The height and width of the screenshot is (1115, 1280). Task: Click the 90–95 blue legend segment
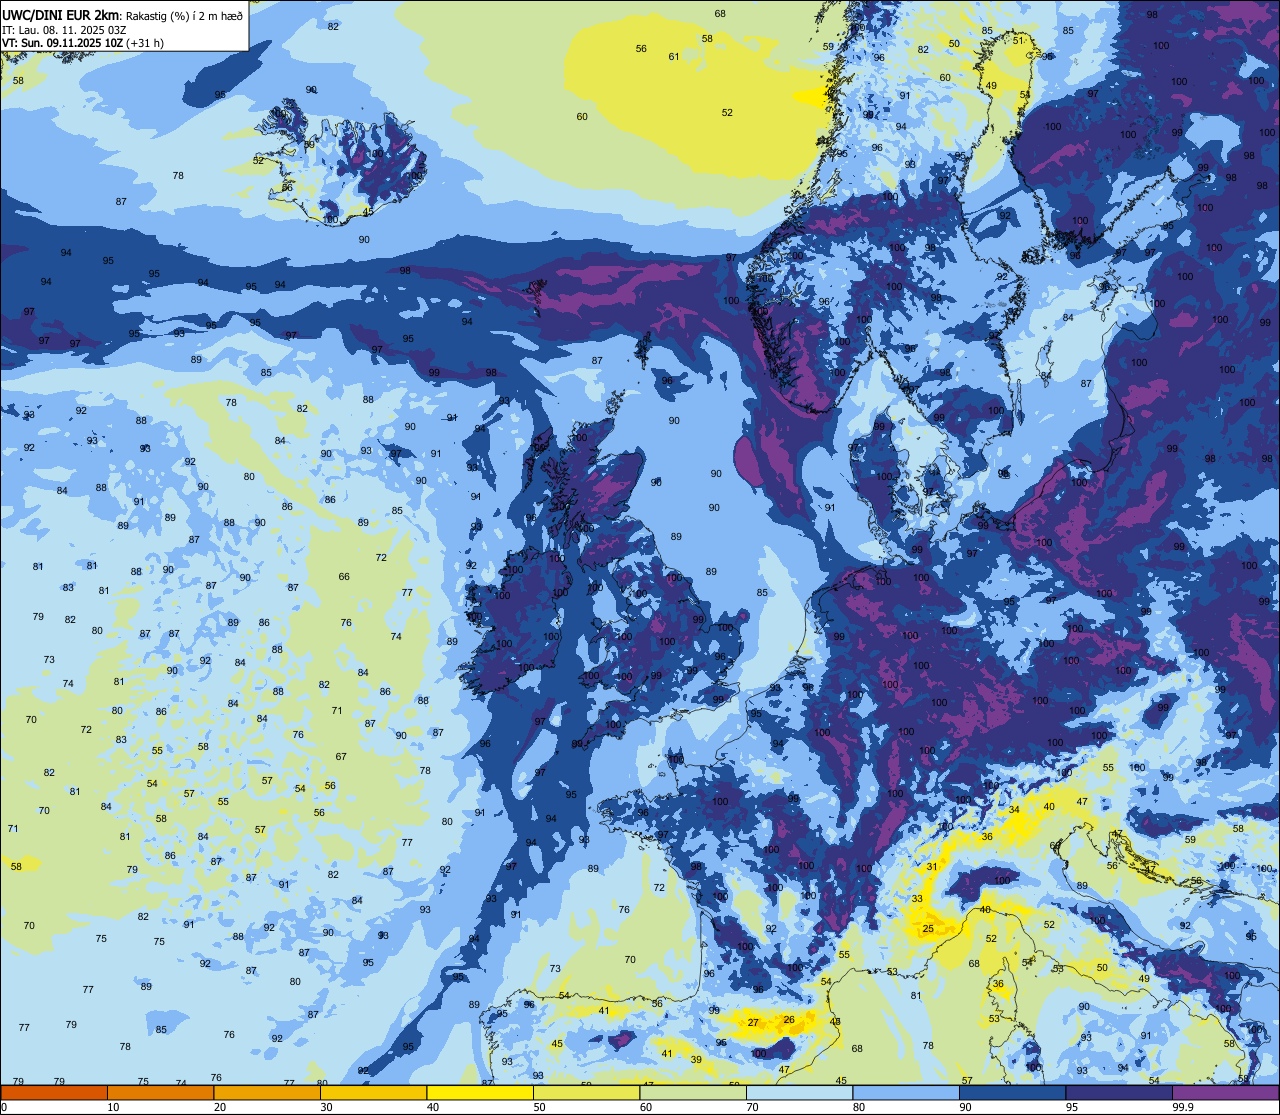[x=1012, y=1092]
